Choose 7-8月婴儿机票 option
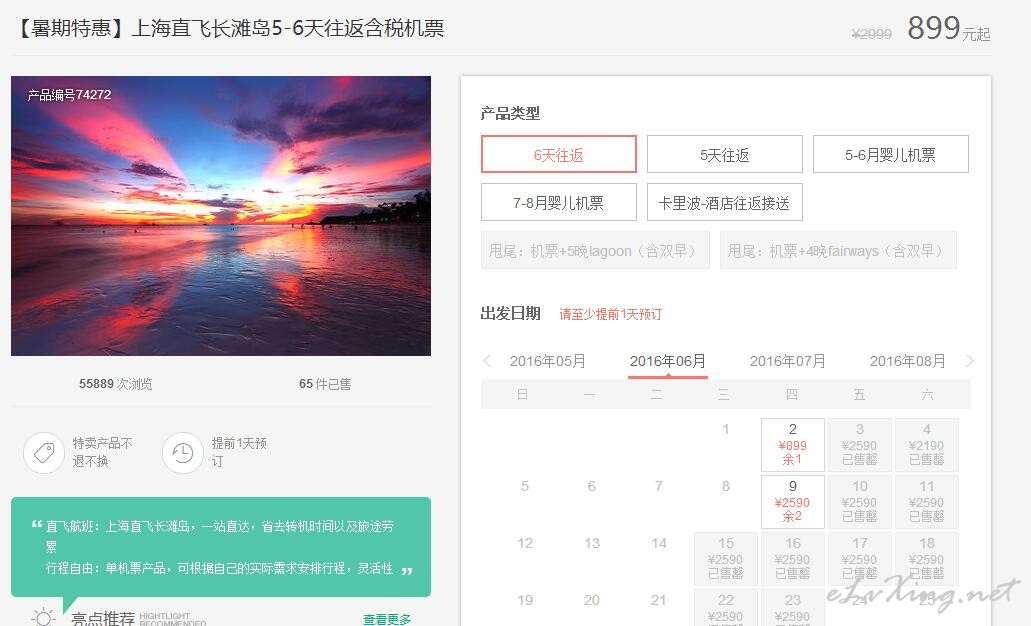This screenshot has width=1031, height=626. 559,203
